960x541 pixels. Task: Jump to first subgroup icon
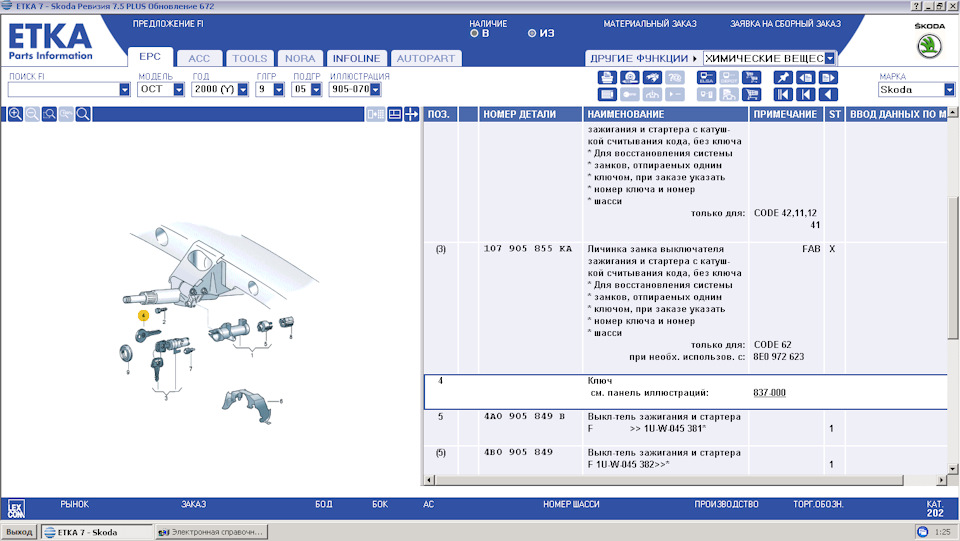click(x=806, y=94)
